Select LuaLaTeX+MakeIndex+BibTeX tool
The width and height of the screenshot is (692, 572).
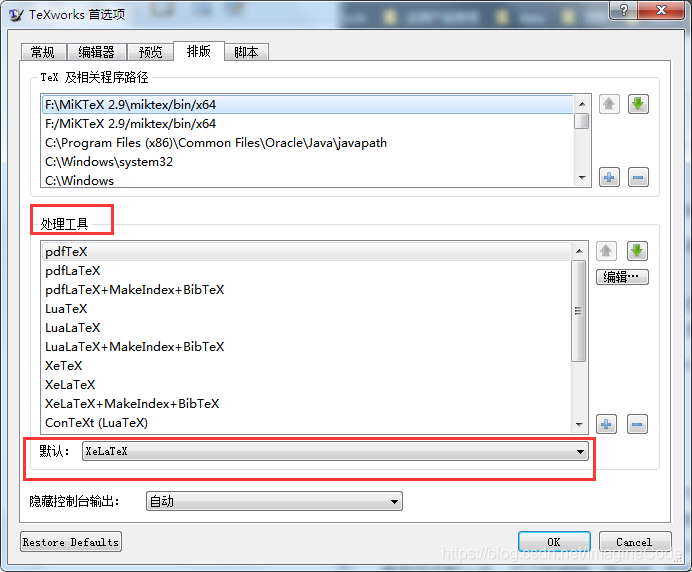tap(307, 346)
